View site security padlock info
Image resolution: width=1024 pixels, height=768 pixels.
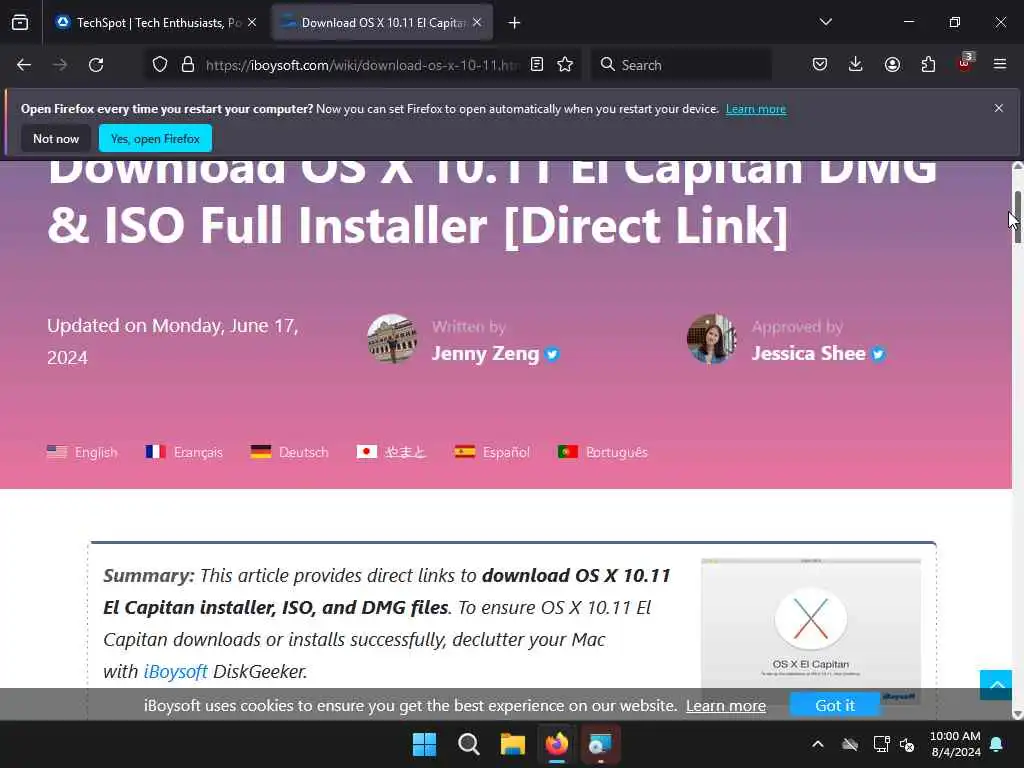(188, 65)
